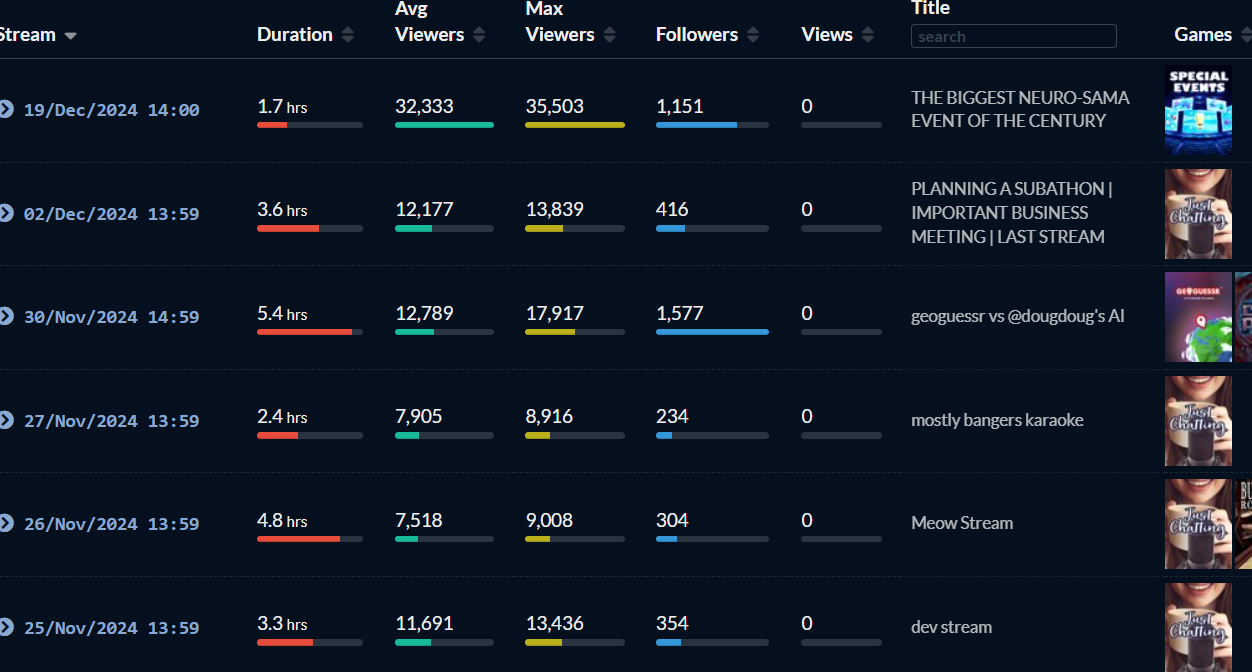Click the title geoguessr vs @dougdoug's AI
Image resolution: width=1252 pixels, height=672 pixels.
(1018, 316)
